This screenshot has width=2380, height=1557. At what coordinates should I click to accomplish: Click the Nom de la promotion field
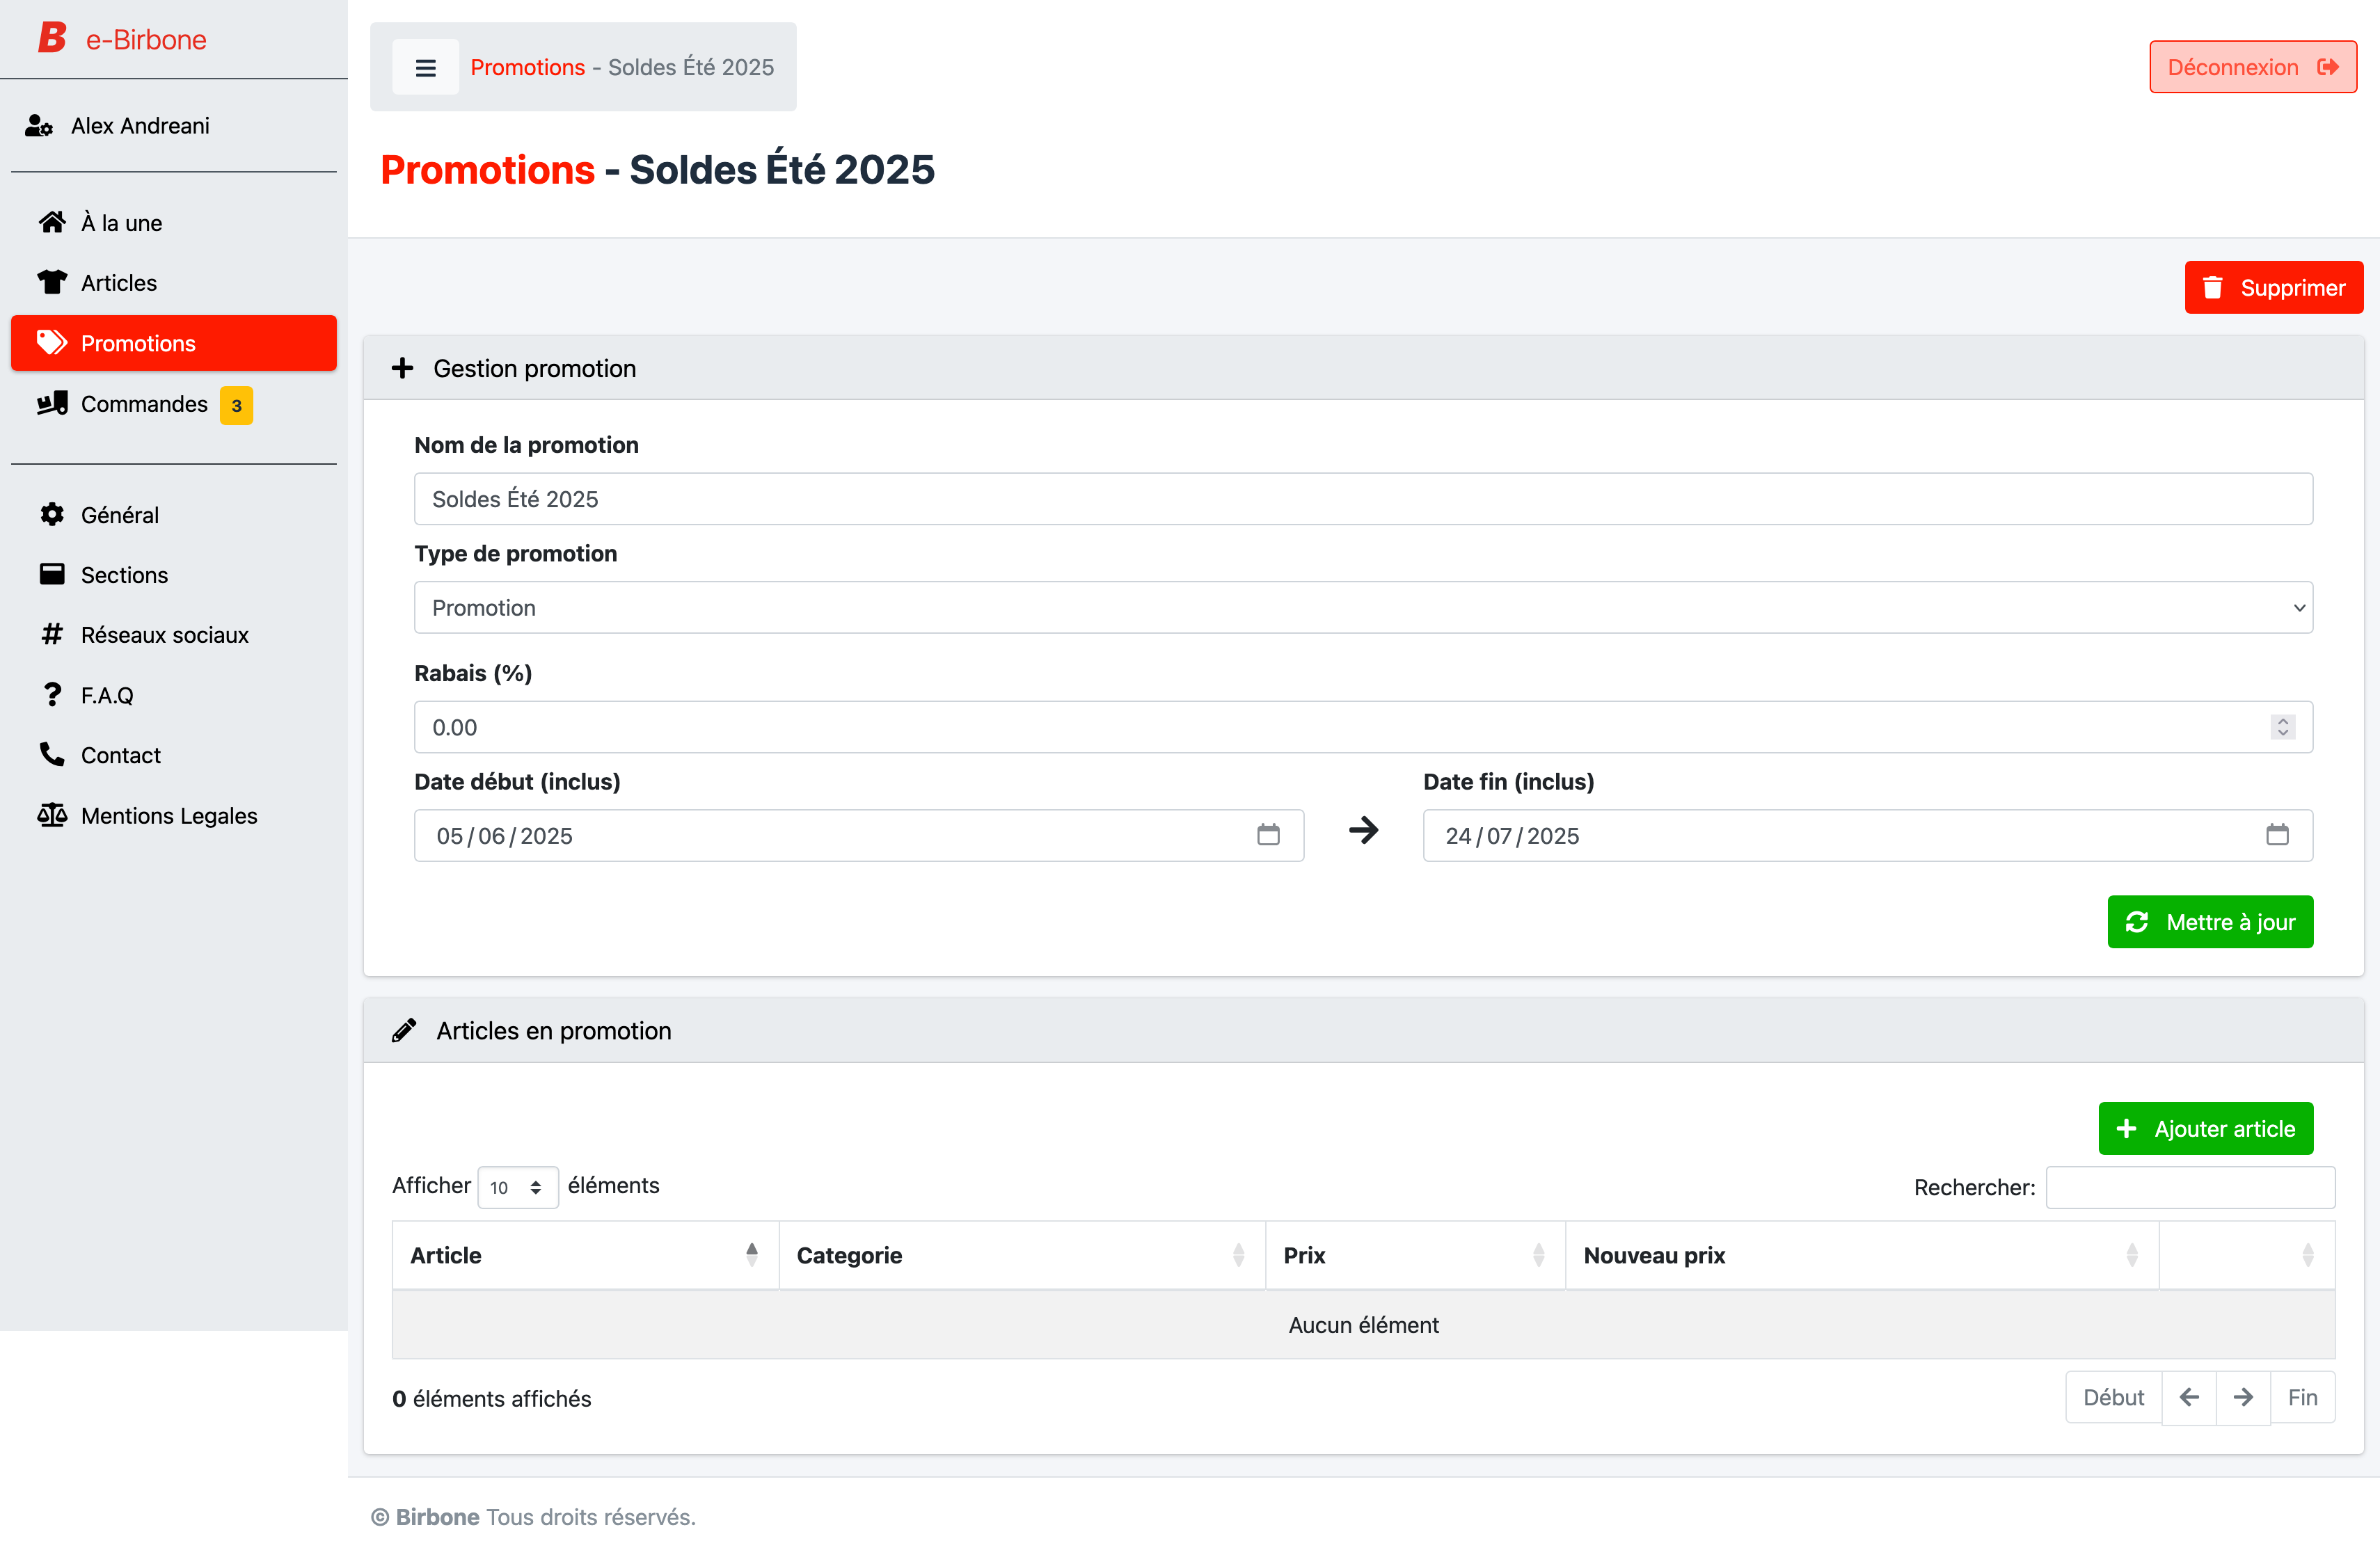pyautogui.click(x=1363, y=499)
